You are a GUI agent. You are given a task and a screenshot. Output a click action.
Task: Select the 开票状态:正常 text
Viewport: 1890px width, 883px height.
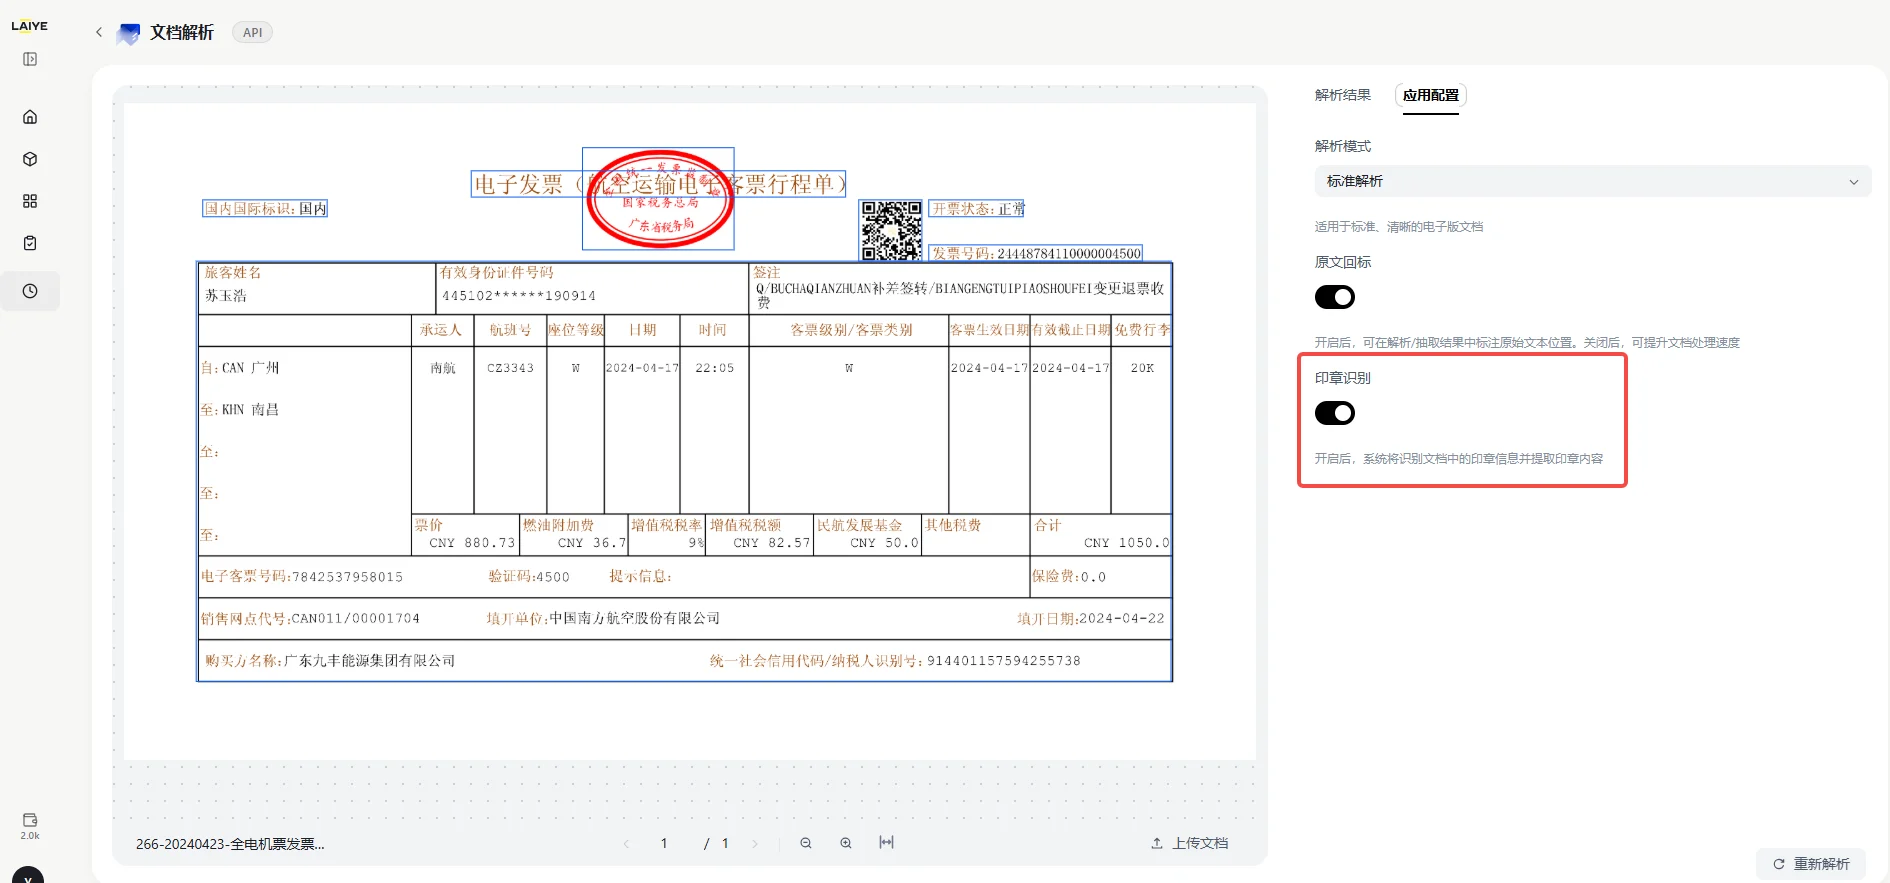coord(977,209)
